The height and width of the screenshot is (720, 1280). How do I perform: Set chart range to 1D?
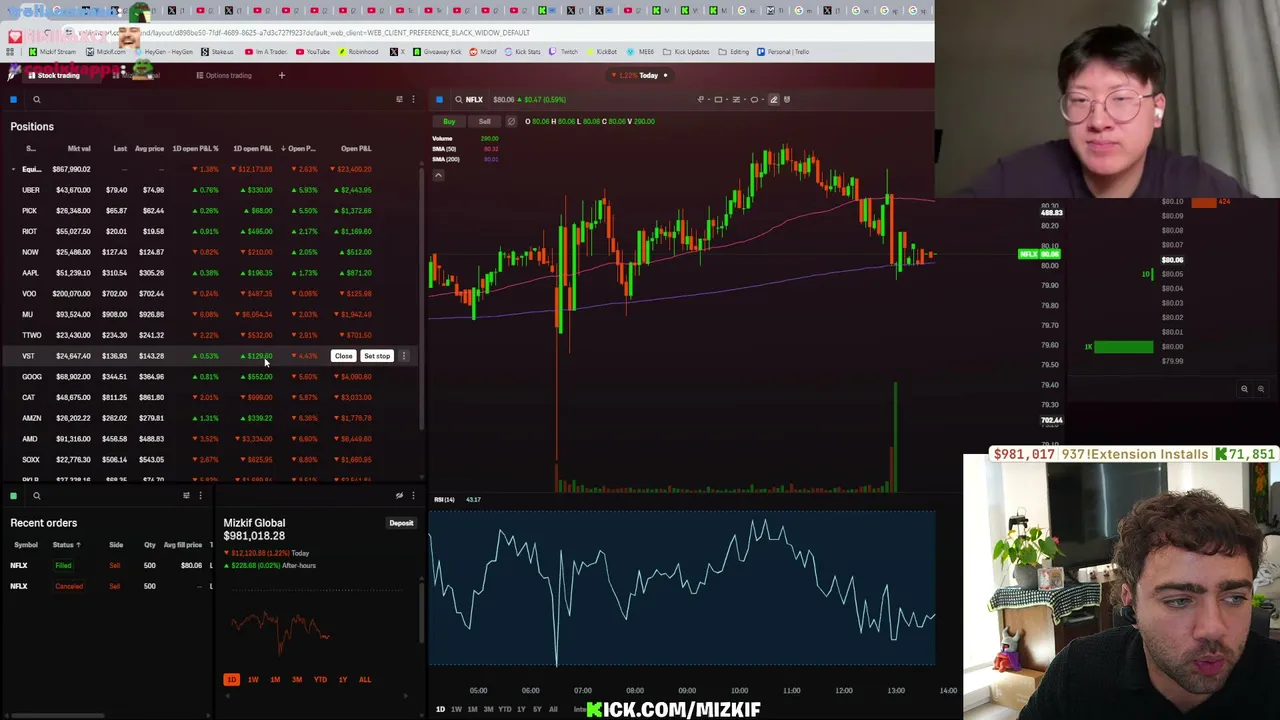[440, 710]
